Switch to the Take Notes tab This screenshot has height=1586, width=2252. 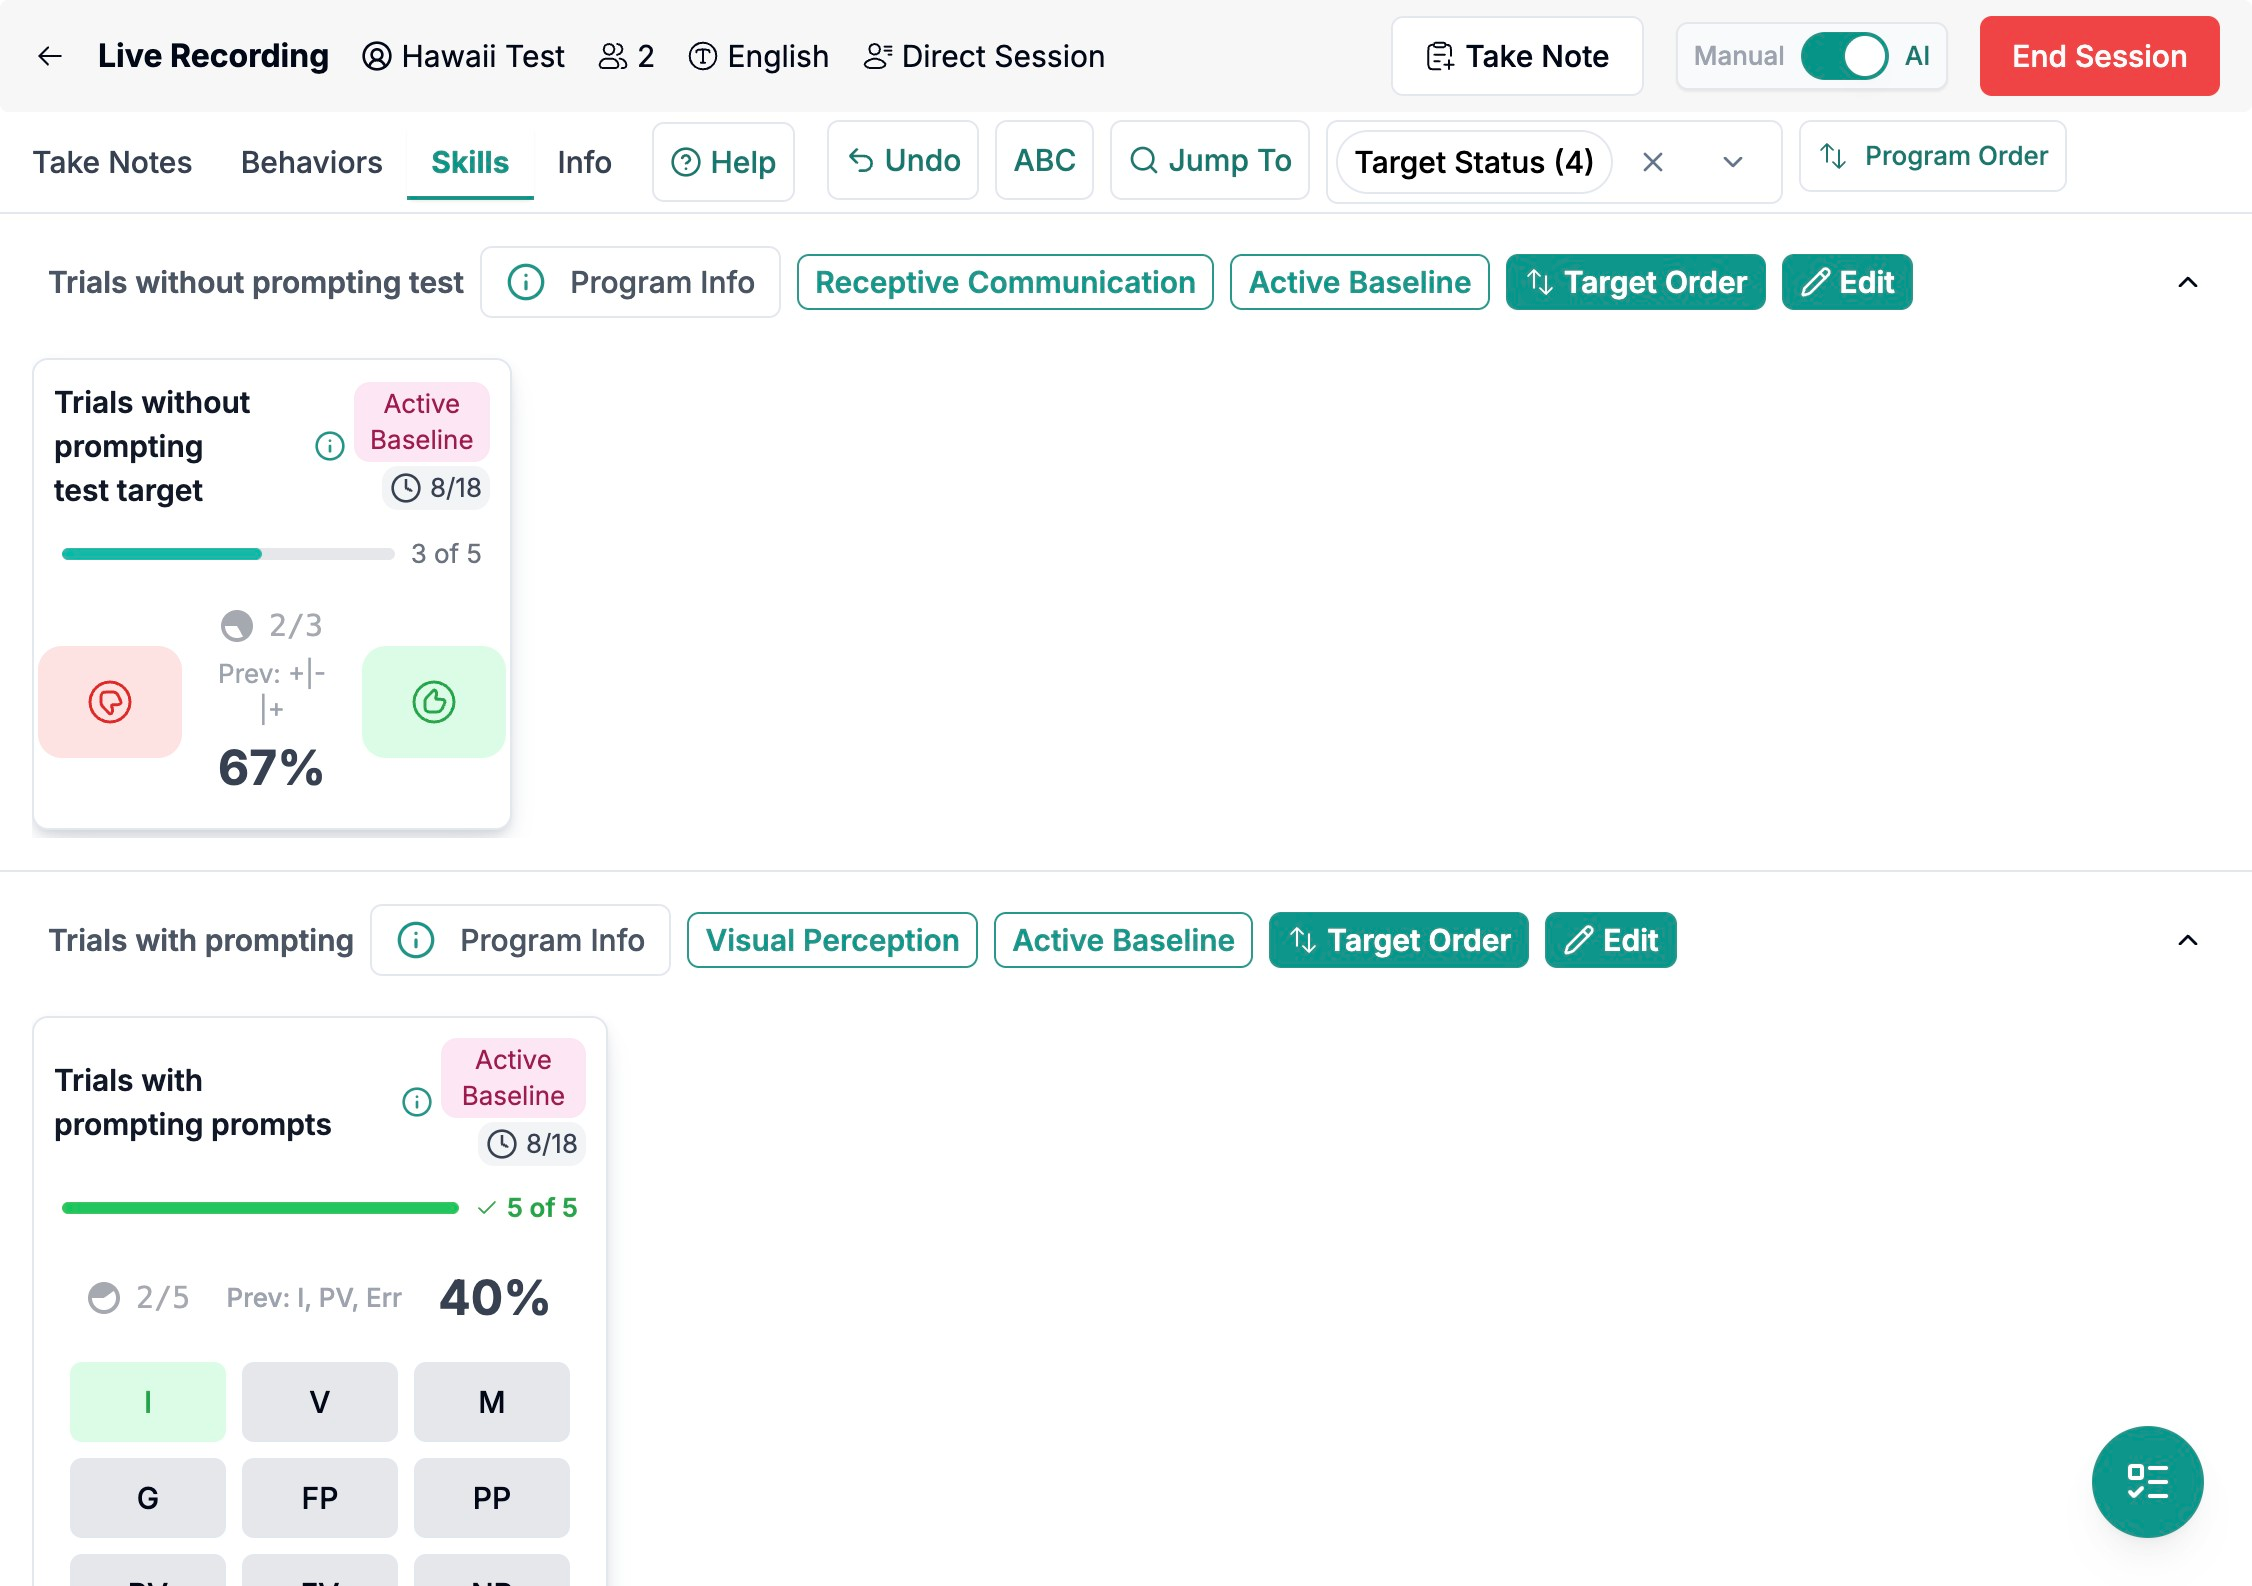[x=112, y=162]
